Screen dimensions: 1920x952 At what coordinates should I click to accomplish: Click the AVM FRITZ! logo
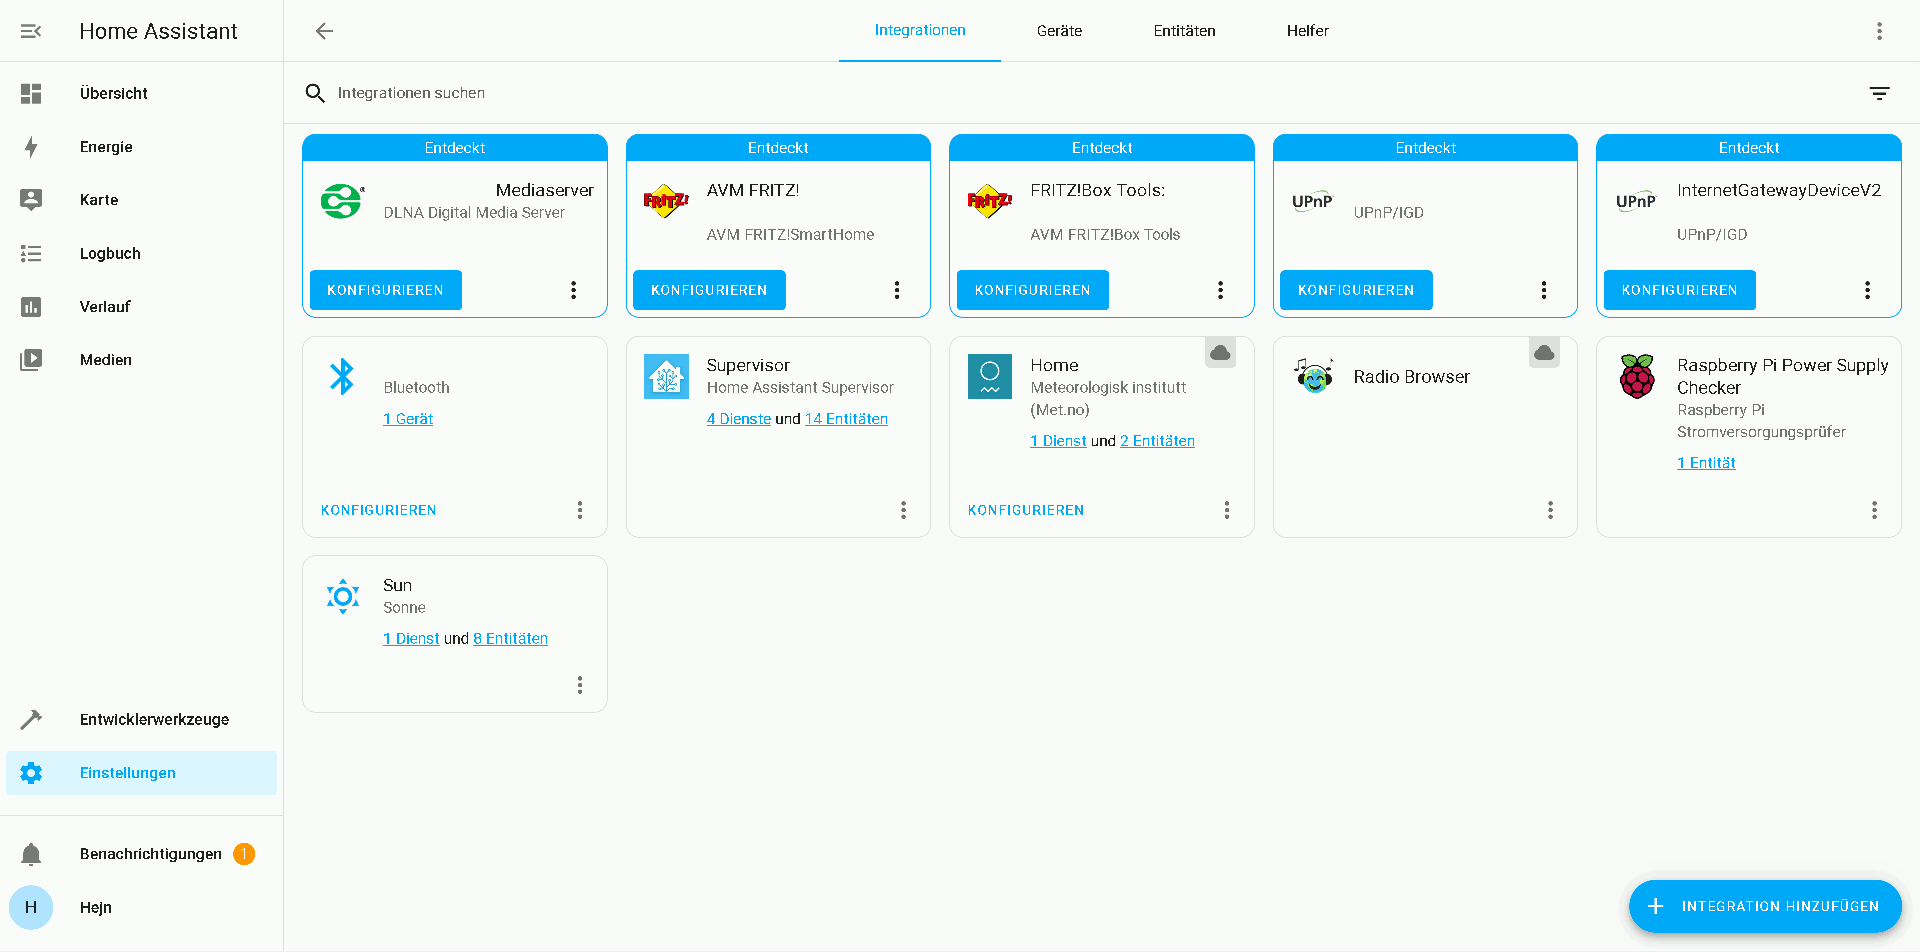pyautogui.click(x=666, y=201)
